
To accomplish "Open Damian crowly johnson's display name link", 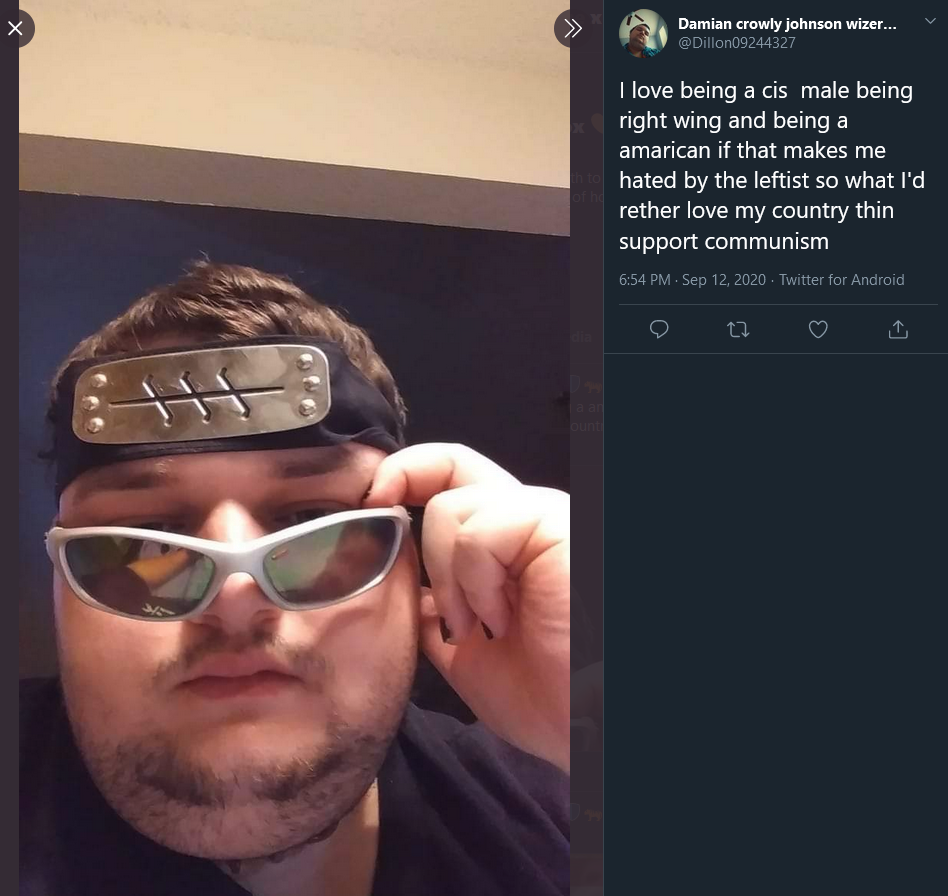I will (x=787, y=24).
